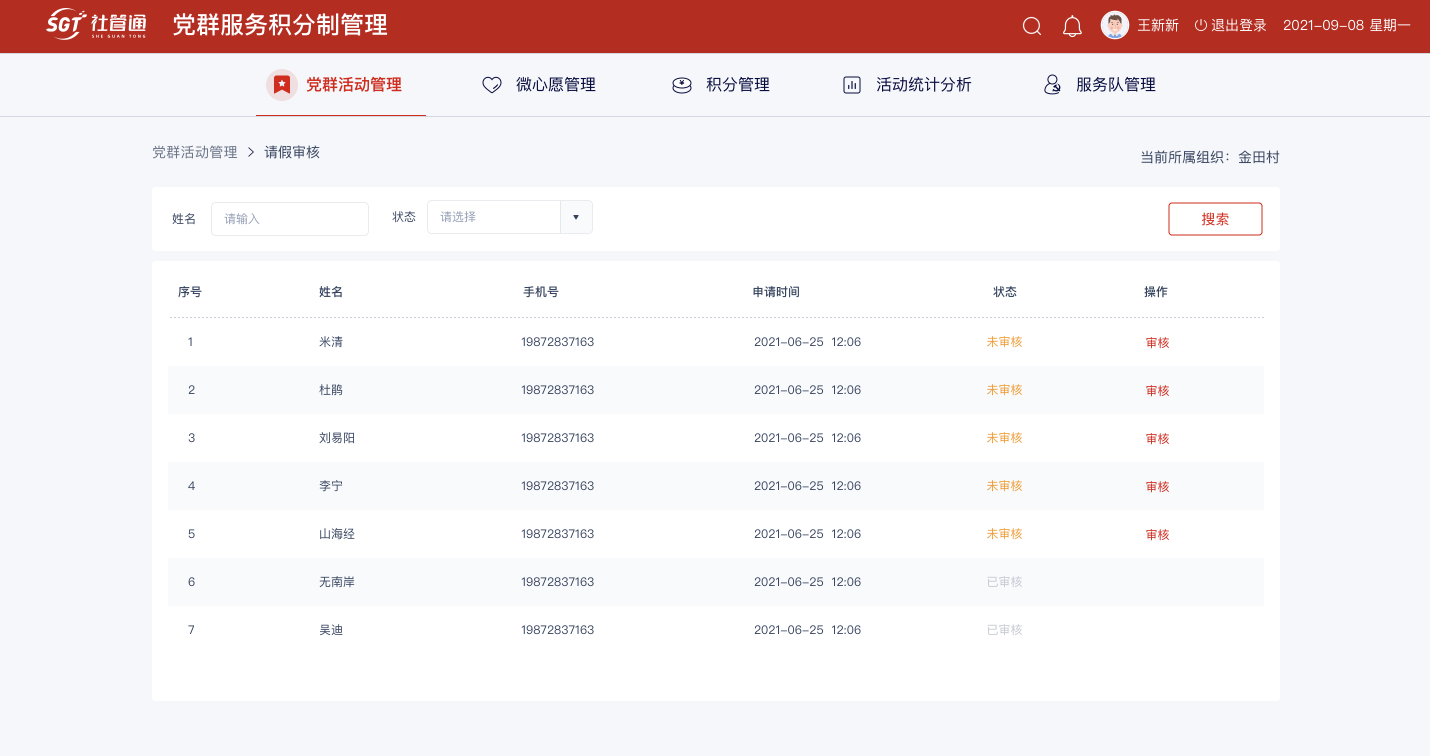Click the 微心愿管理 heart icon
The height and width of the screenshot is (756, 1430).
pyautogui.click(x=492, y=85)
